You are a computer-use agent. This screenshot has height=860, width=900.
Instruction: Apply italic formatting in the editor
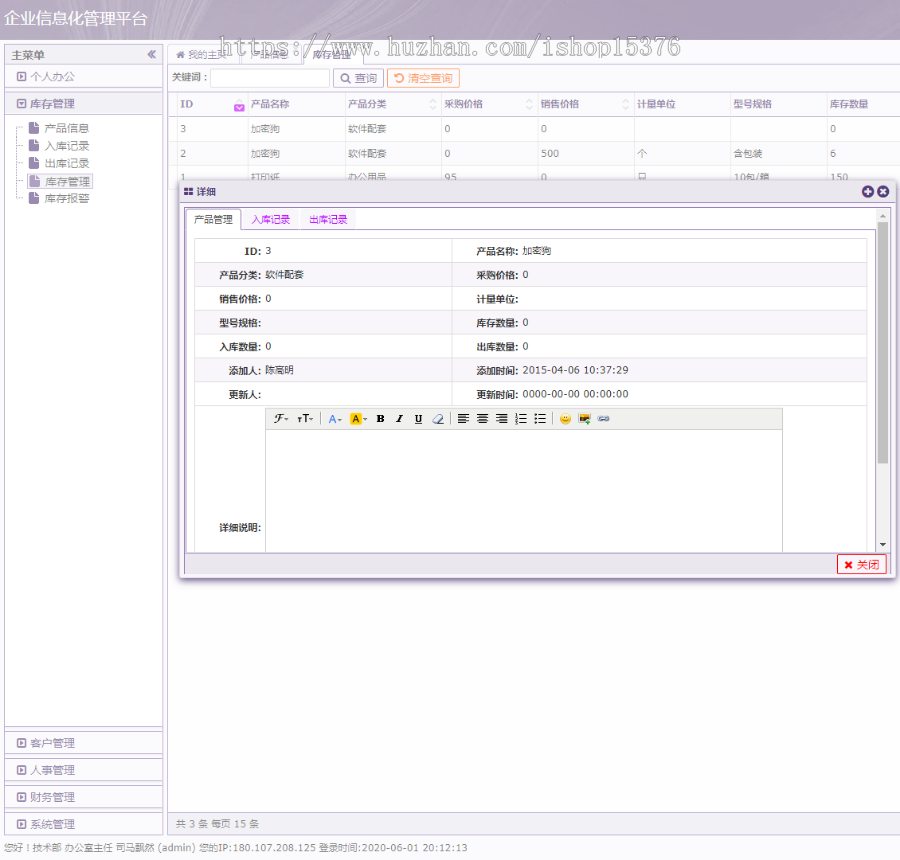click(398, 419)
